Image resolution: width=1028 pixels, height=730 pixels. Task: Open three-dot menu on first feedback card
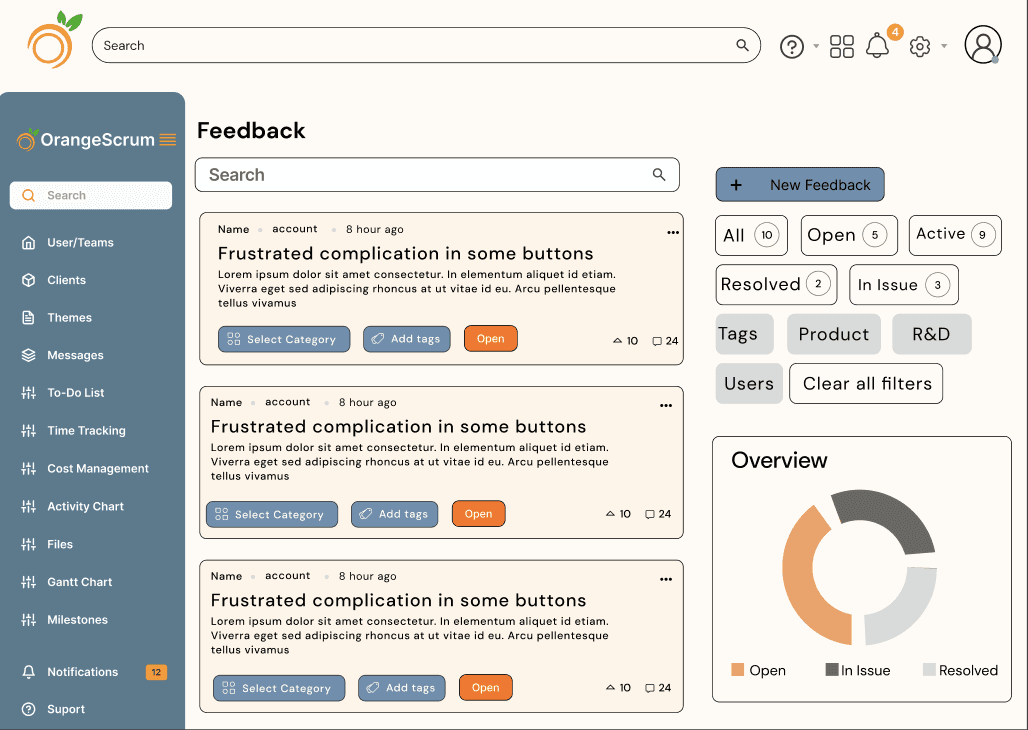click(x=673, y=232)
